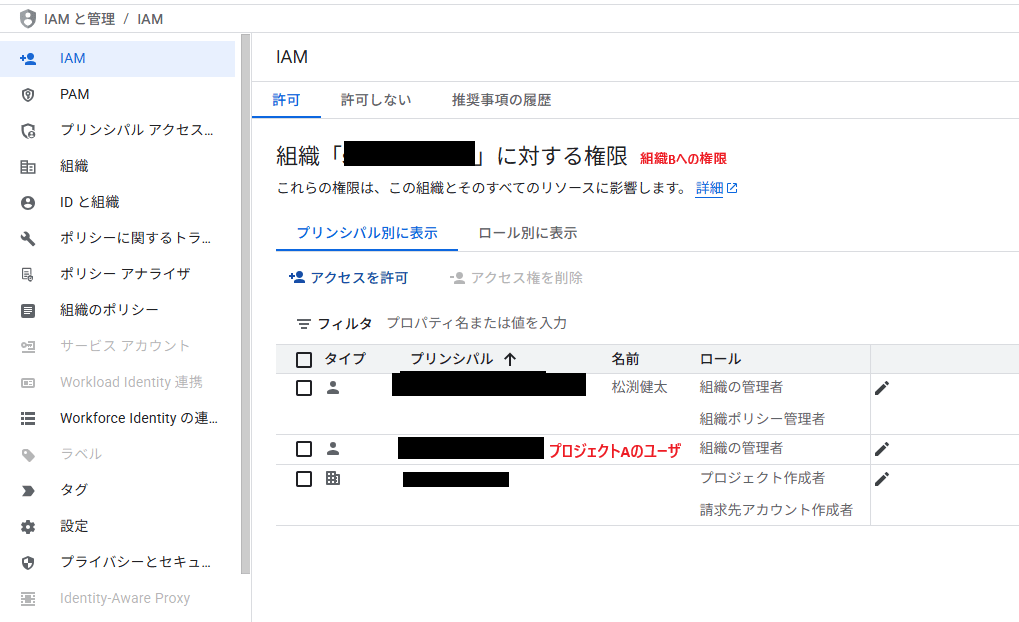Viewport: 1019px width, 622px height.
Task: Click the Workforce Identity list icon
Action: click(28, 419)
